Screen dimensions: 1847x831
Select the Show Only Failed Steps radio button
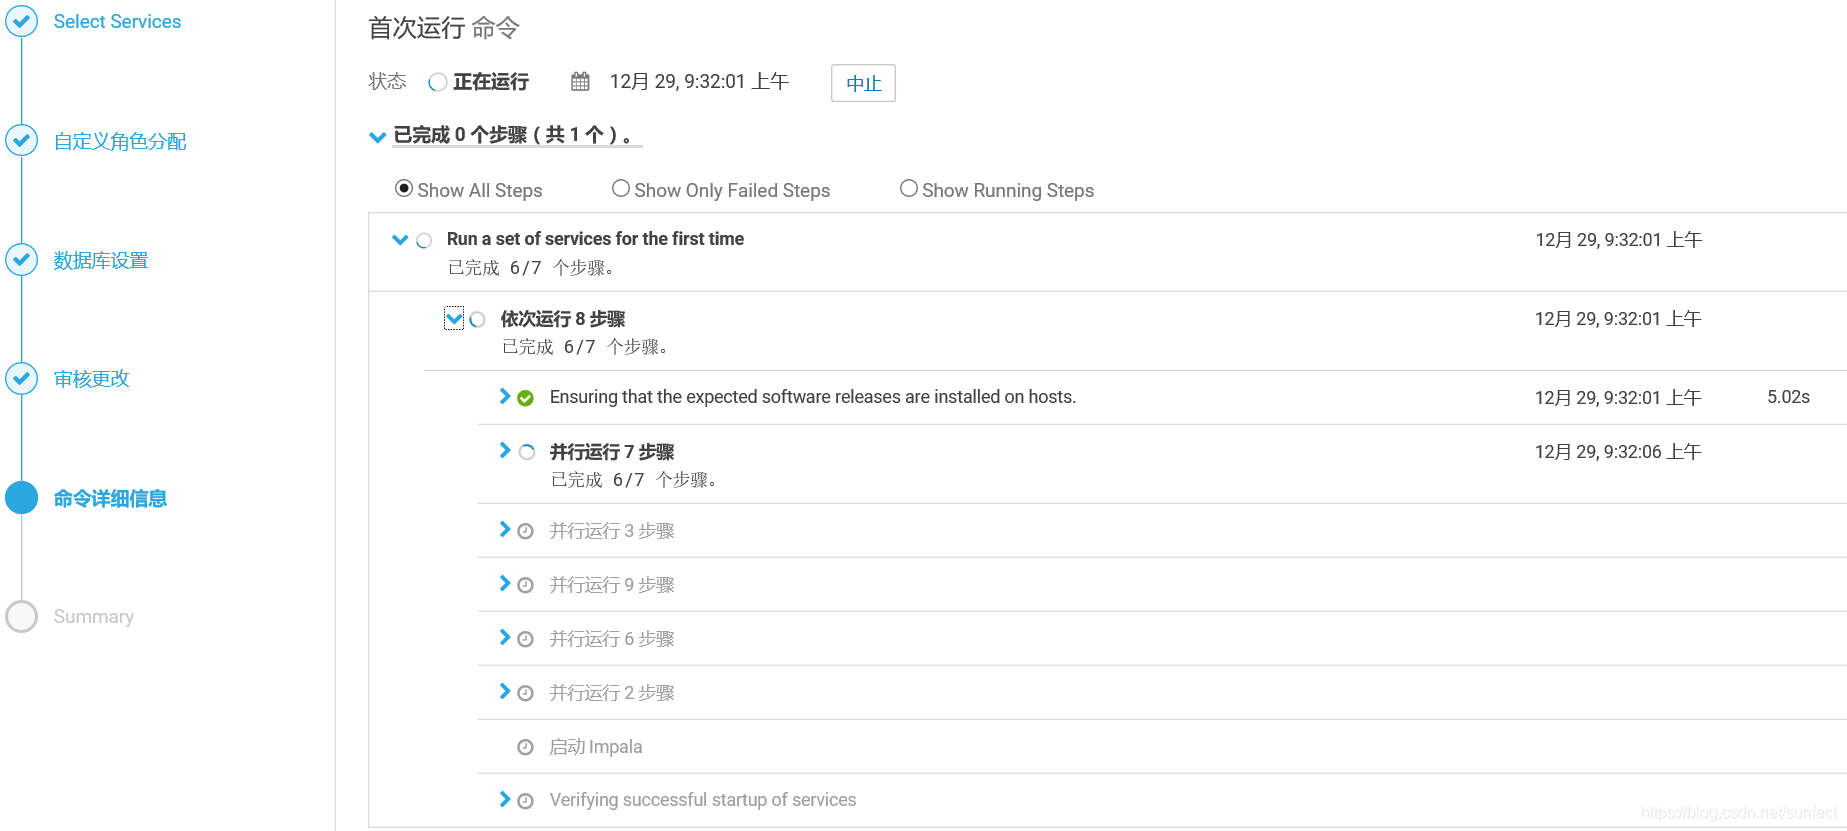click(621, 188)
